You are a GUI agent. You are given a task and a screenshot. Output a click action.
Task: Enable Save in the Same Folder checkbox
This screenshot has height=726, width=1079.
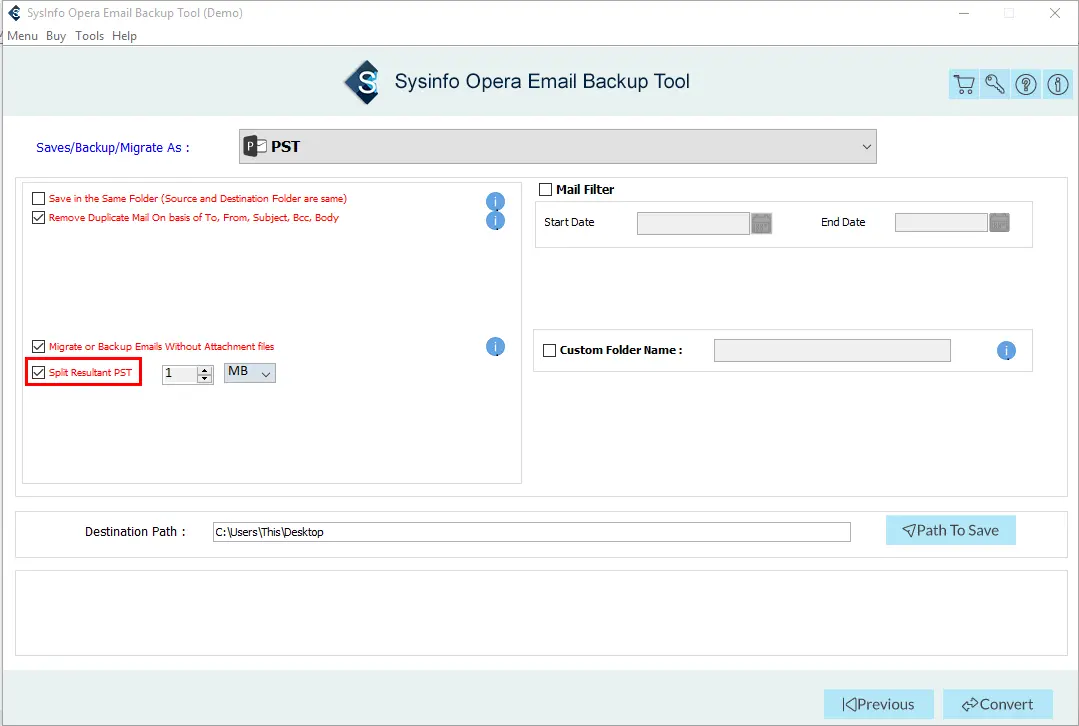(39, 199)
